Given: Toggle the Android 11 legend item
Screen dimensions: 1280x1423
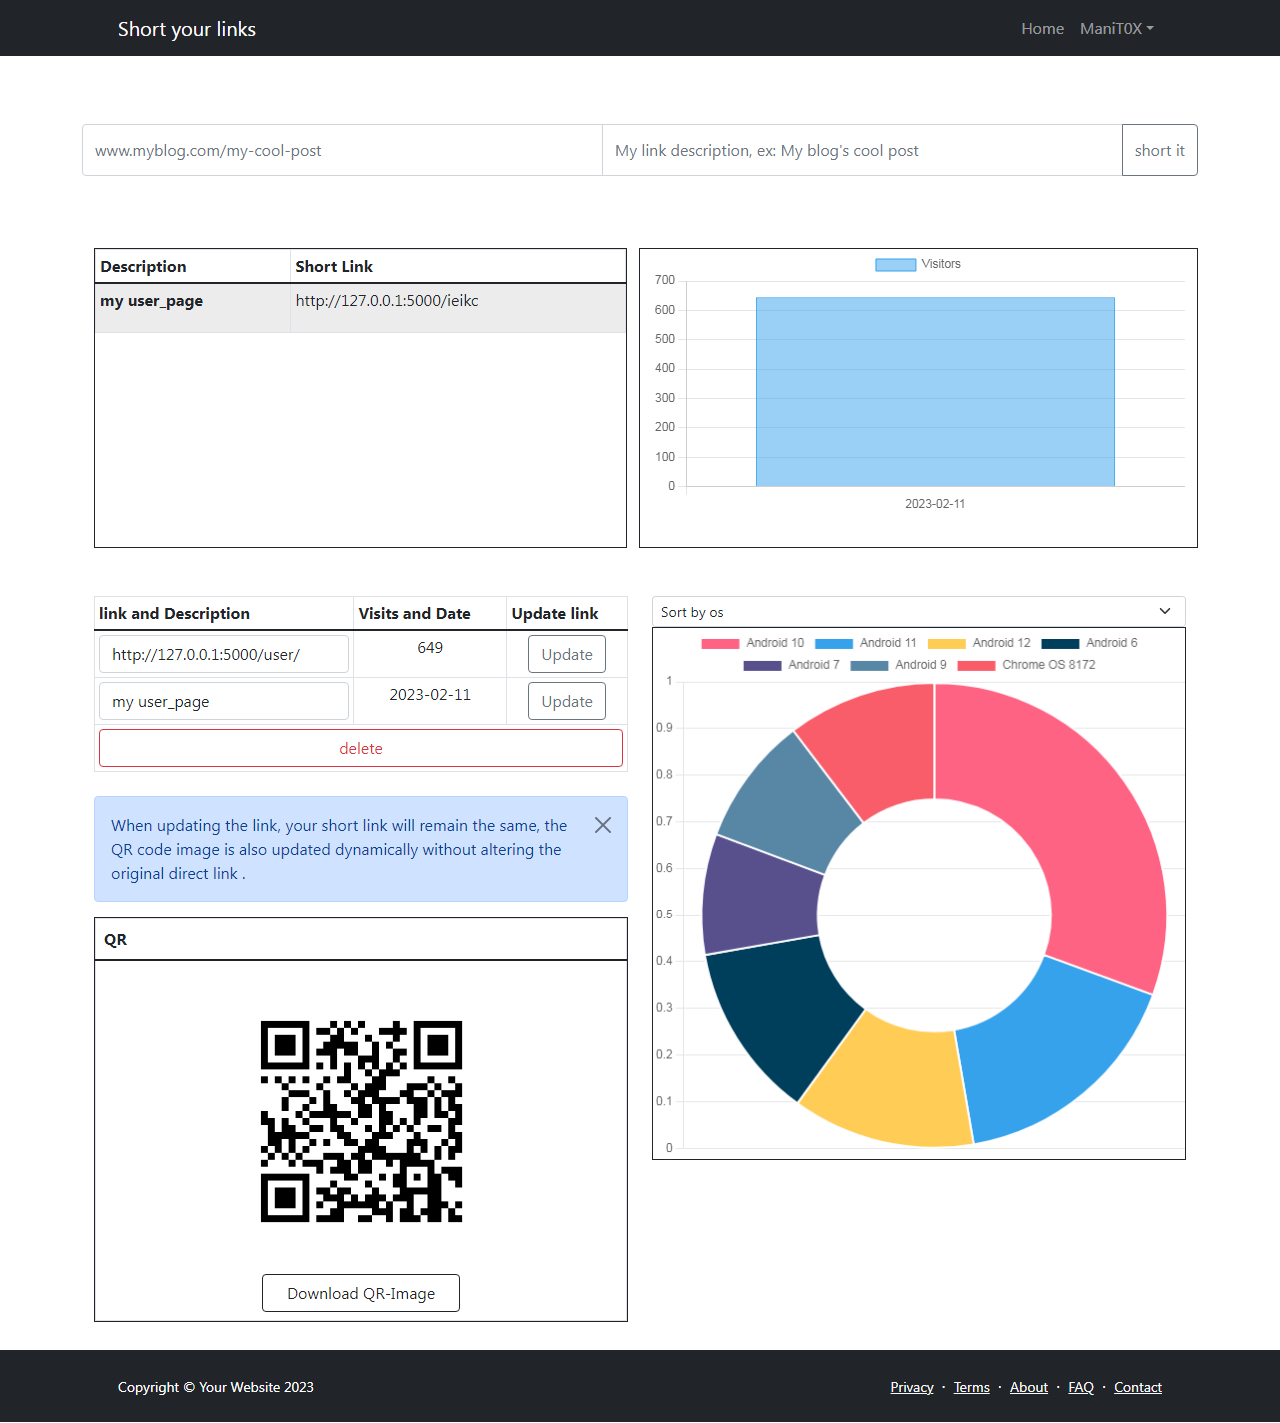Looking at the screenshot, I should (x=866, y=643).
